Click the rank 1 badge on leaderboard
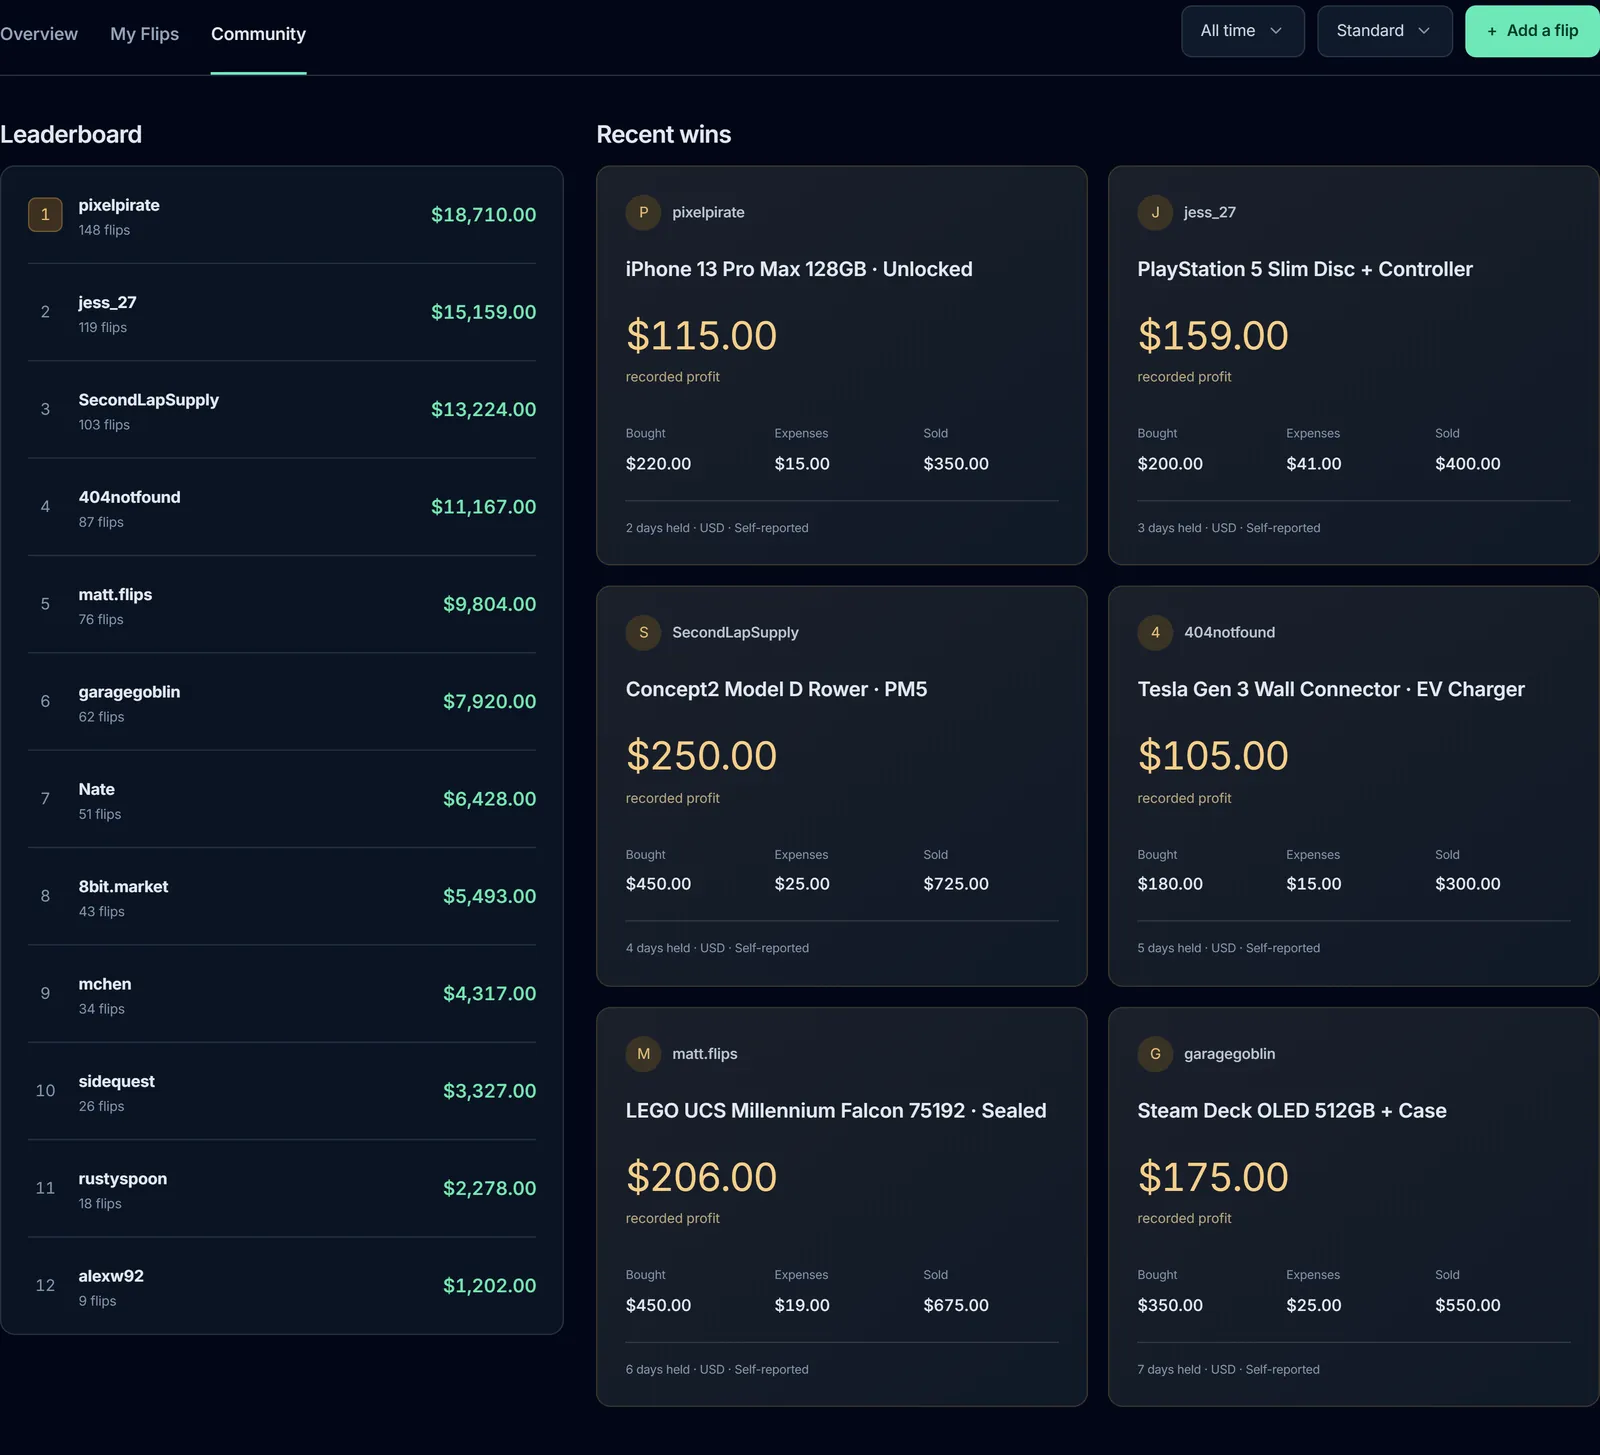 [45, 214]
